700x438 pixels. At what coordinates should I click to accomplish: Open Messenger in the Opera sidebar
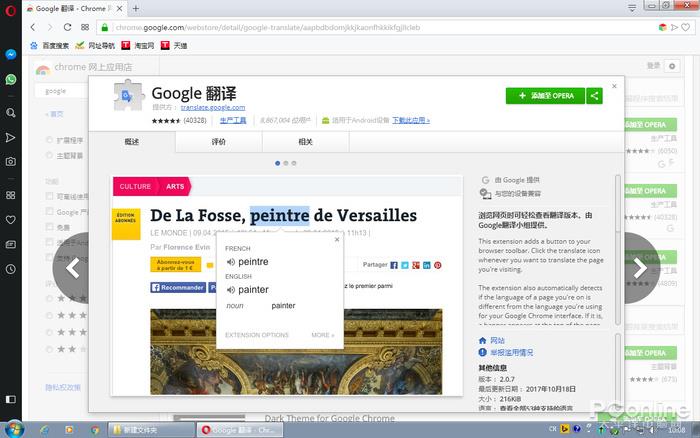coord(10,55)
